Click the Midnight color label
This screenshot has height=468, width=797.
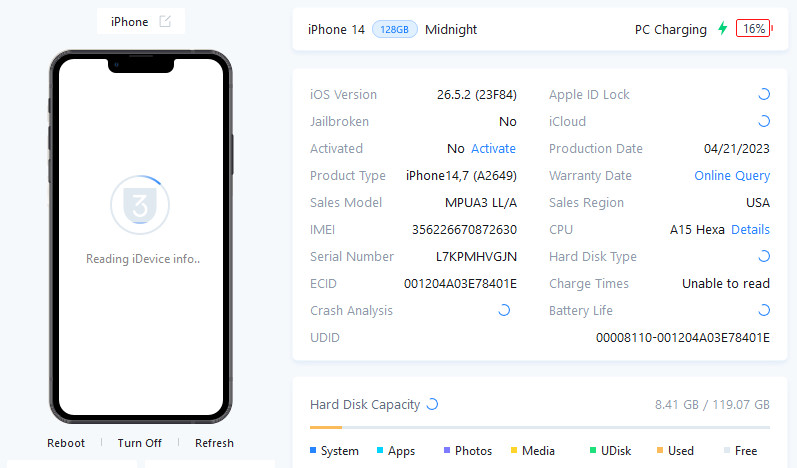click(x=451, y=29)
